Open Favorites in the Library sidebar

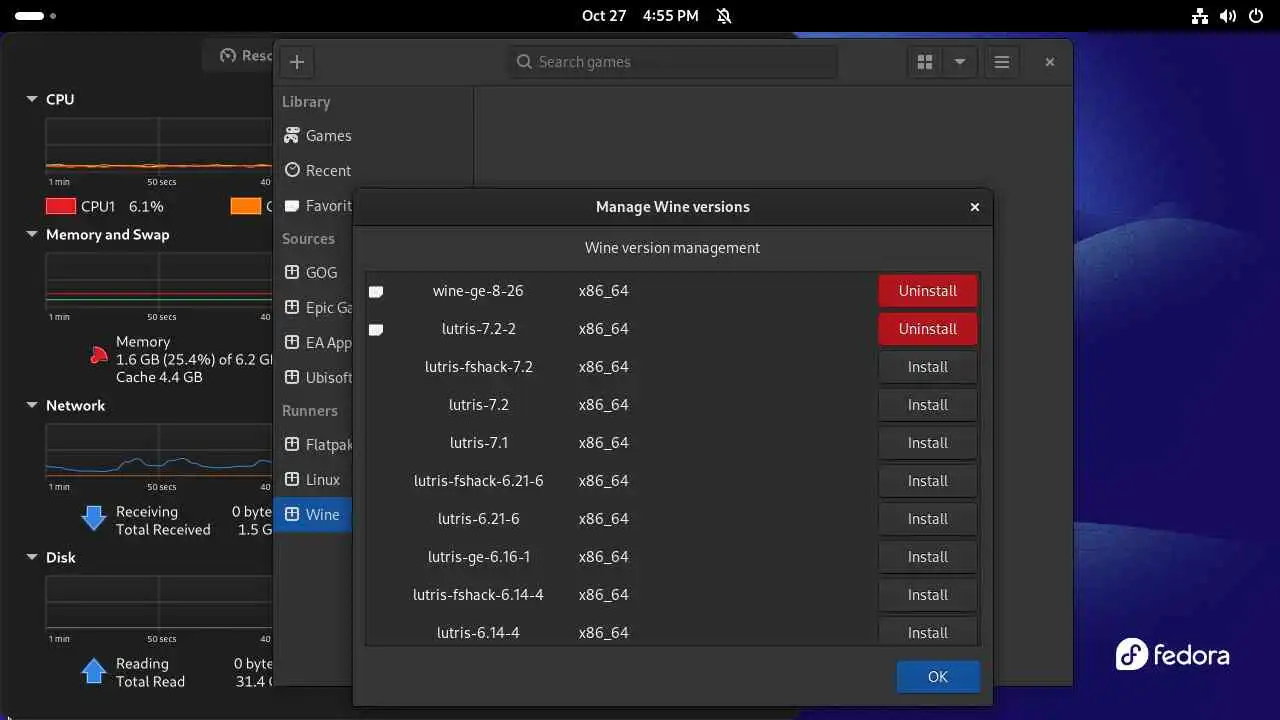click(314, 206)
